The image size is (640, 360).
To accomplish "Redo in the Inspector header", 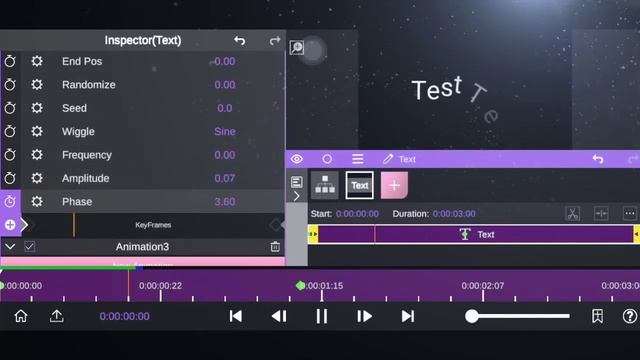I will coord(275,40).
